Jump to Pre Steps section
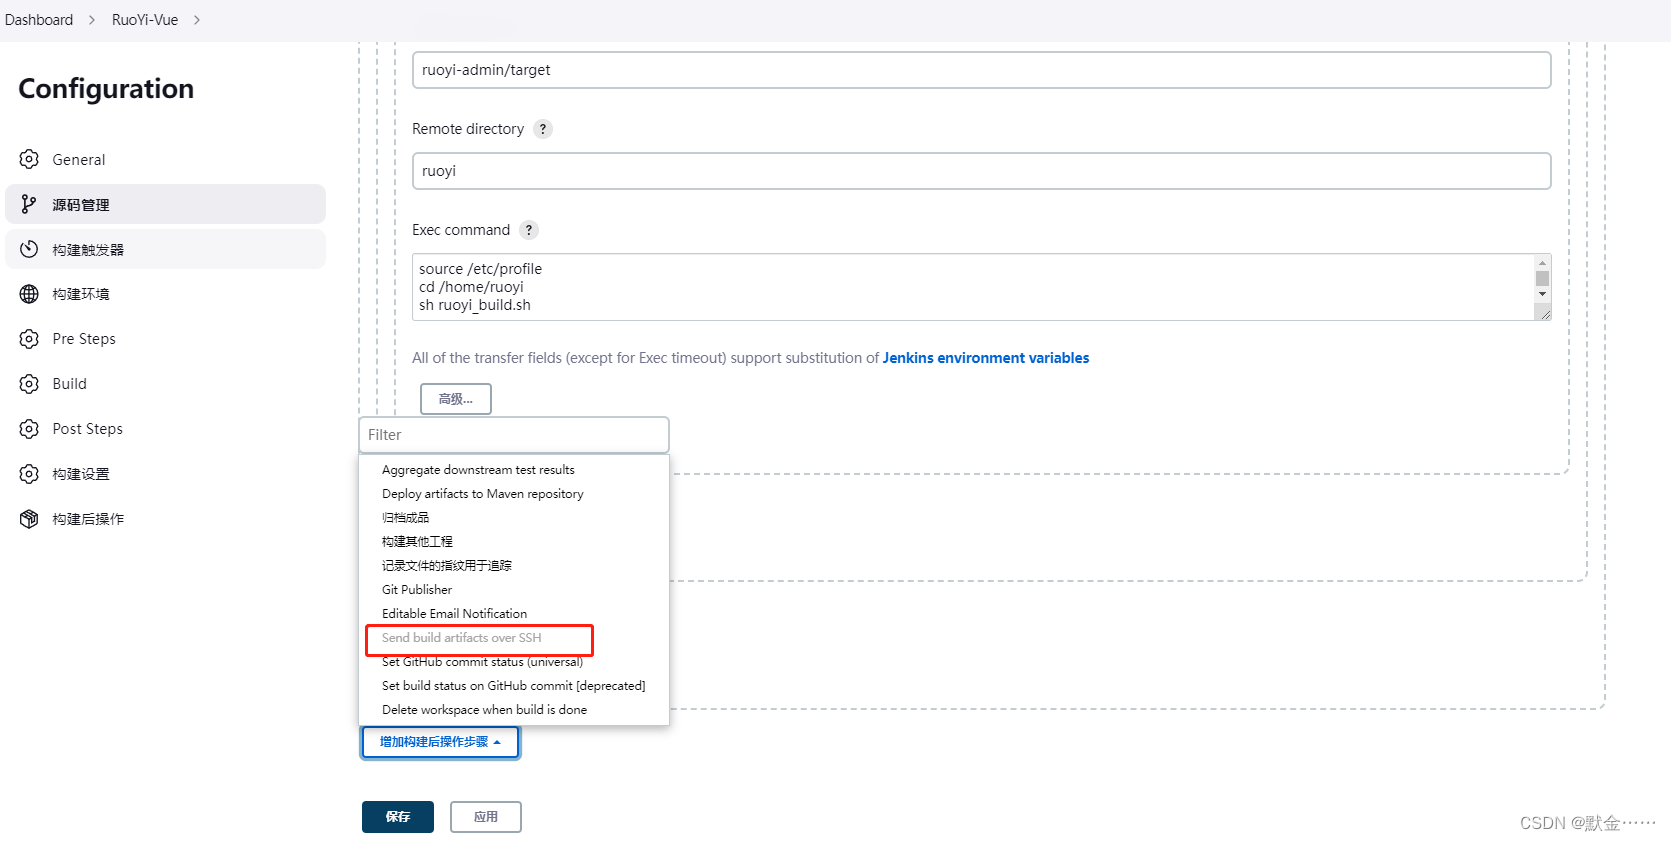Viewport: 1671px width, 841px height. 165,339
